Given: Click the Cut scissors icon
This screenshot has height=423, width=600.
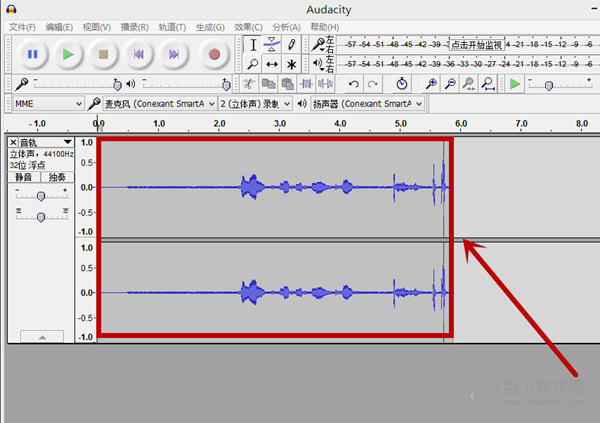Looking at the screenshot, I should pyautogui.click(x=249, y=84).
